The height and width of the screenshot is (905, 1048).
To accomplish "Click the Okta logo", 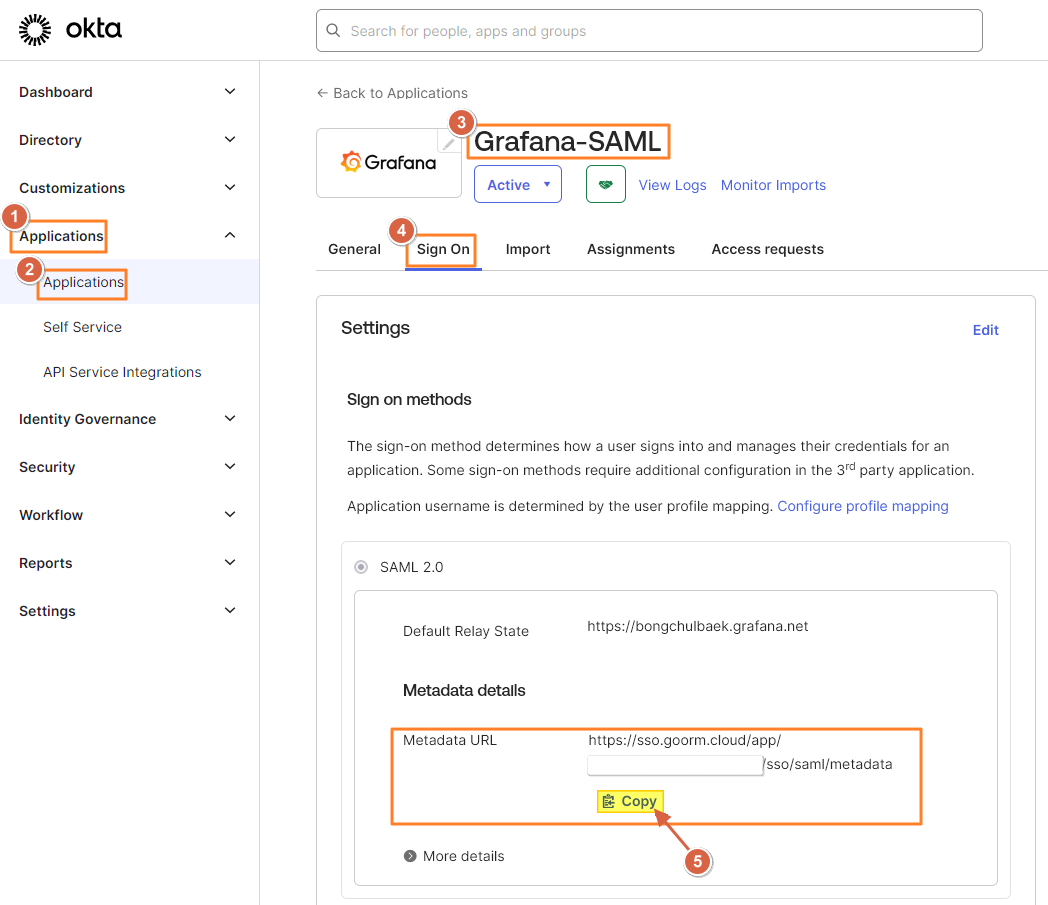I will point(70,30).
